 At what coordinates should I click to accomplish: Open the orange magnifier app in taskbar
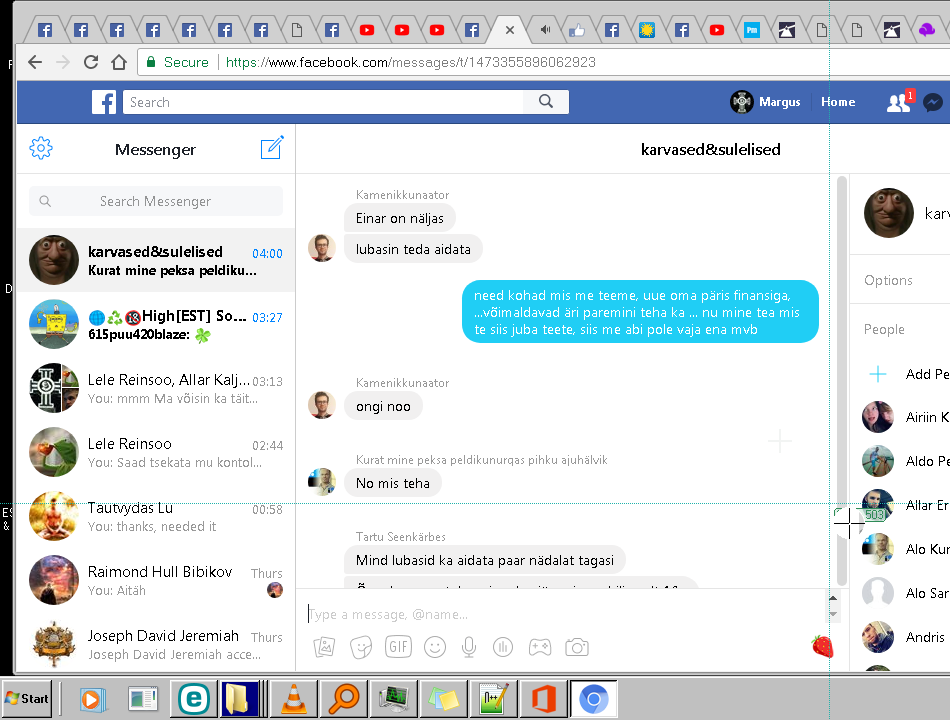(x=344, y=698)
